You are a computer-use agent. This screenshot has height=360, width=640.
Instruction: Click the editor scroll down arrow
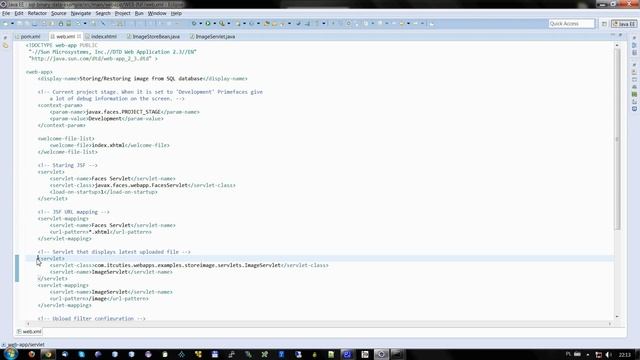point(617,316)
